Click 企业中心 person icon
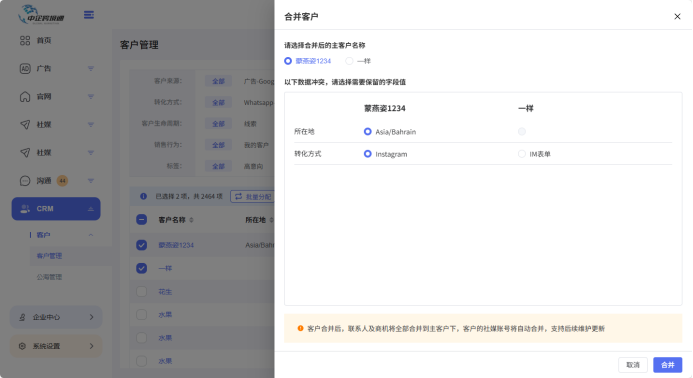This screenshot has height=378, width=693. pyautogui.click(x=22, y=317)
